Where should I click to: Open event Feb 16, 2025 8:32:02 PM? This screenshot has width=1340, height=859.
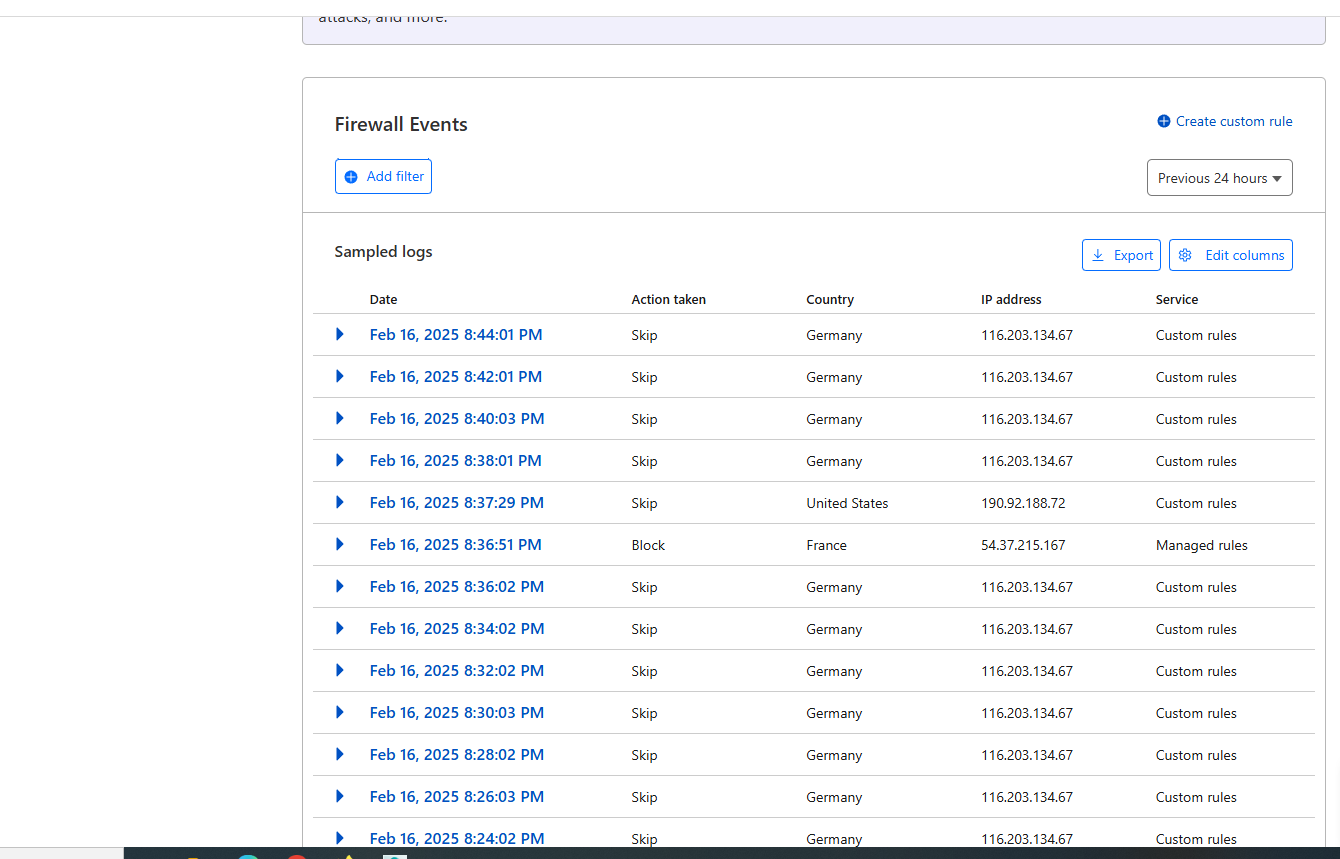coord(457,671)
